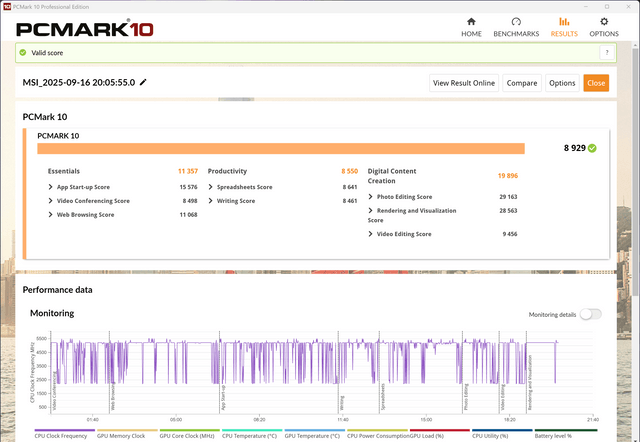The width and height of the screenshot is (640, 442).
Task: Click the Compare button
Action: 522,83
